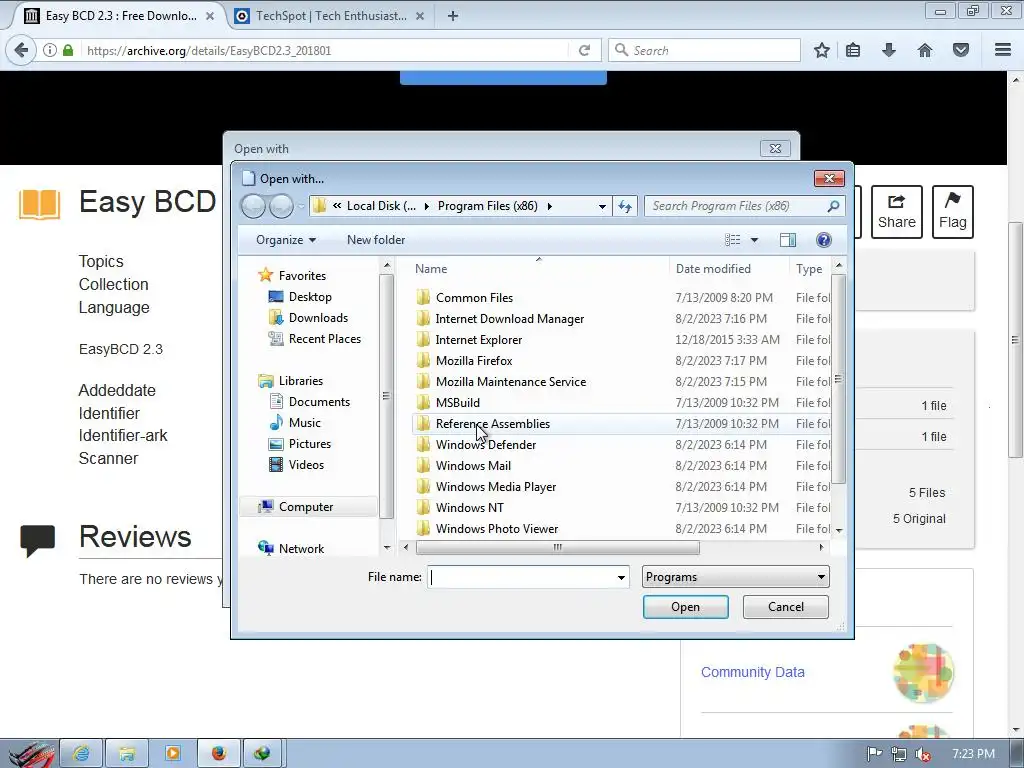Open the Videos library
Screen dimensions: 1024x768
coord(306,465)
